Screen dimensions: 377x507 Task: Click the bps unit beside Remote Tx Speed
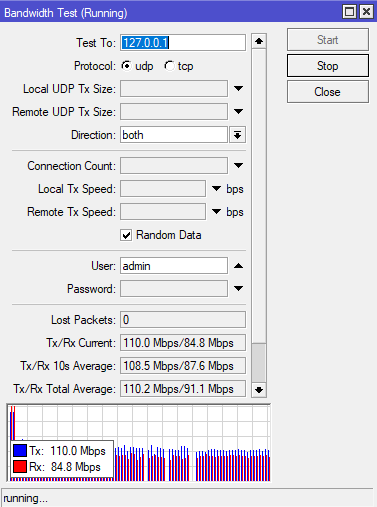click(235, 212)
